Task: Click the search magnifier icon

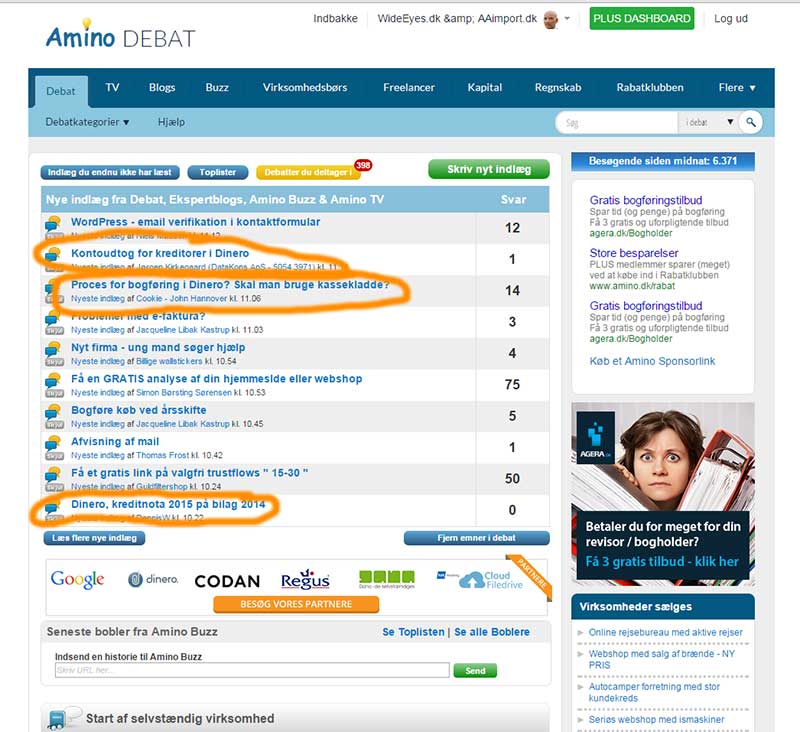Action: [x=751, y=122]
